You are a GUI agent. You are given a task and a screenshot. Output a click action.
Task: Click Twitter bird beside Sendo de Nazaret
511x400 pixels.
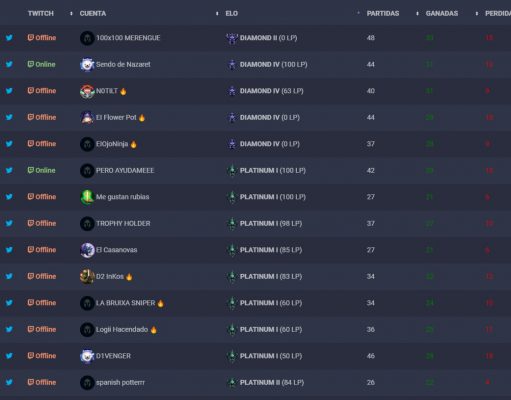pos(9,64)
